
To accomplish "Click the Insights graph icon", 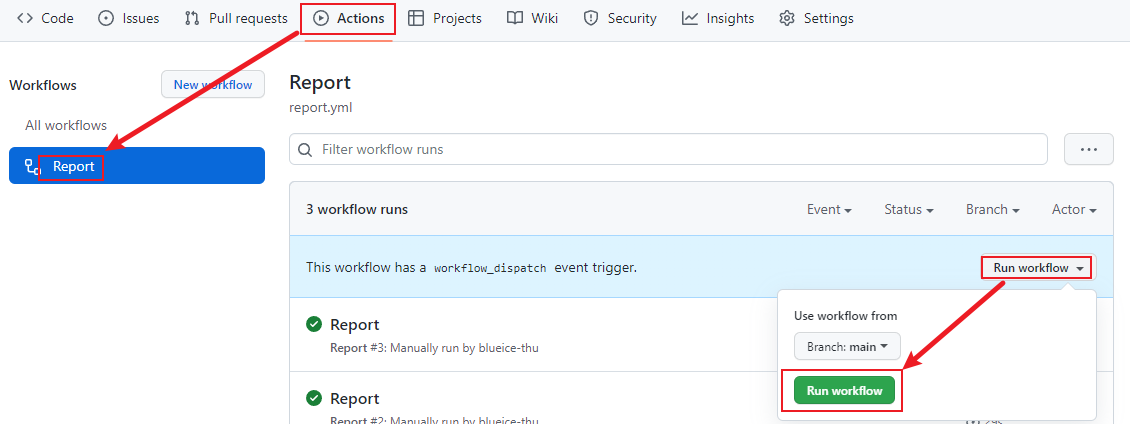I will click(x=690, y=19).
